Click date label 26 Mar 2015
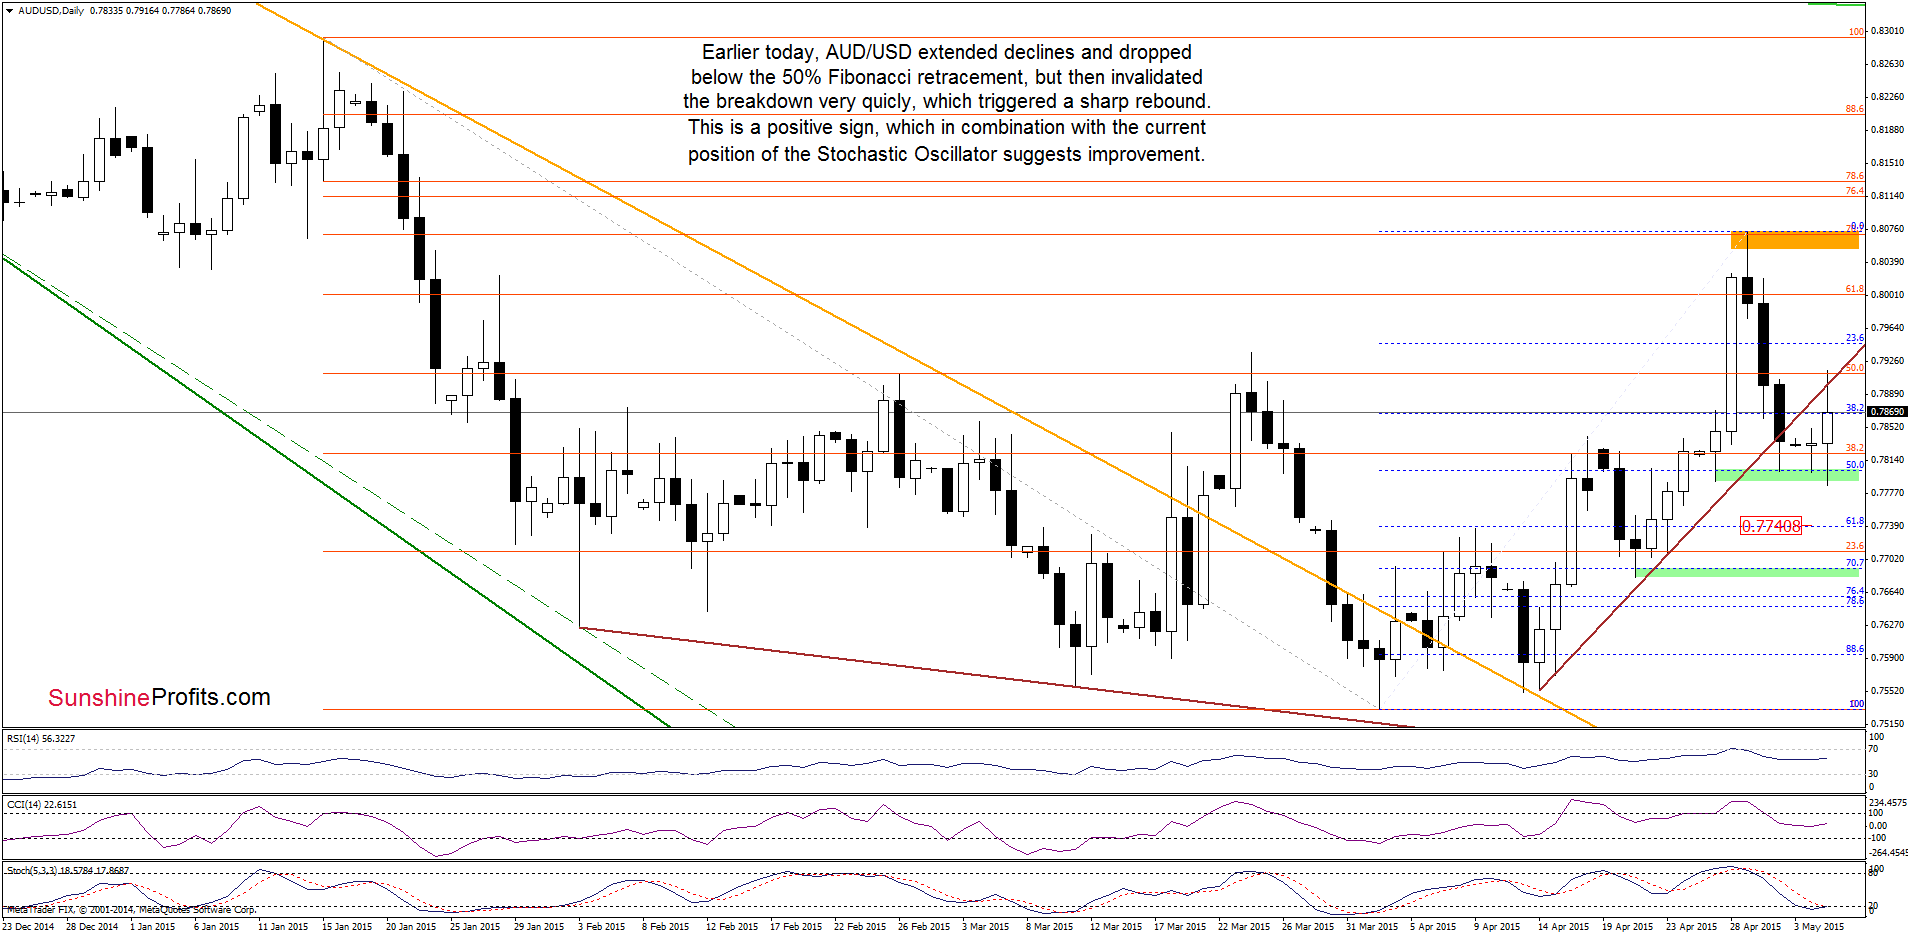 (x=1308, y=927)
